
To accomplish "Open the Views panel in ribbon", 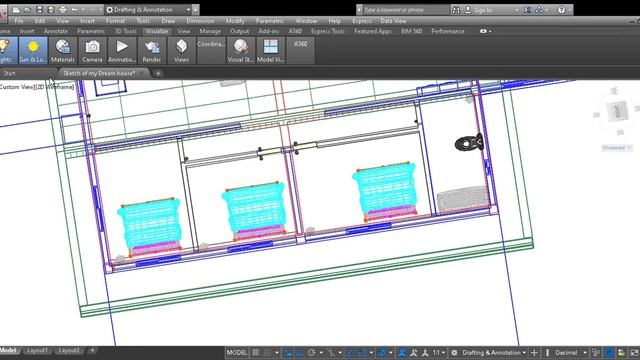I will [181, 50].
